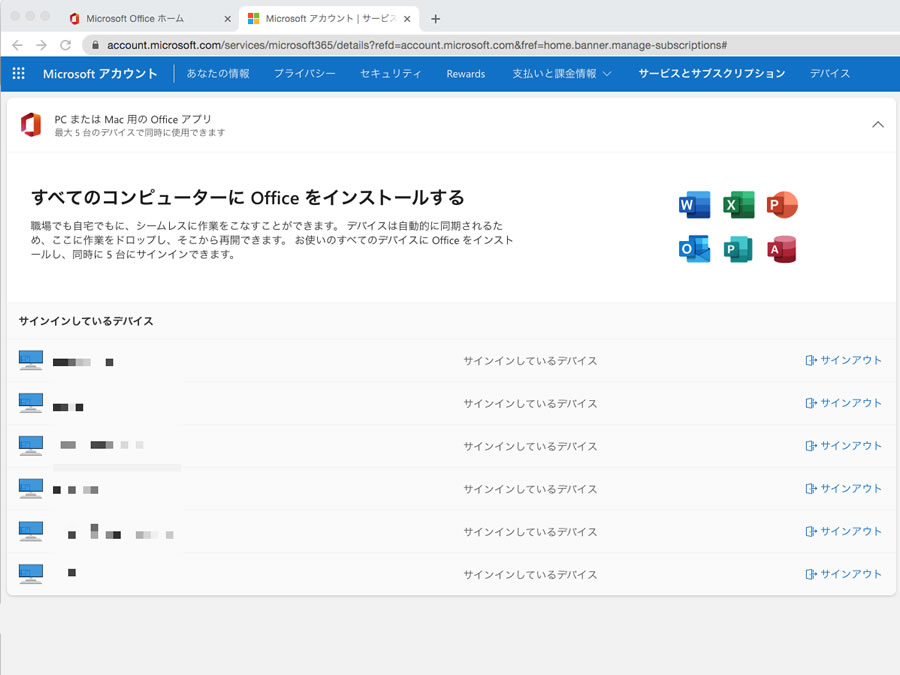Open the Rewards page

466,73
